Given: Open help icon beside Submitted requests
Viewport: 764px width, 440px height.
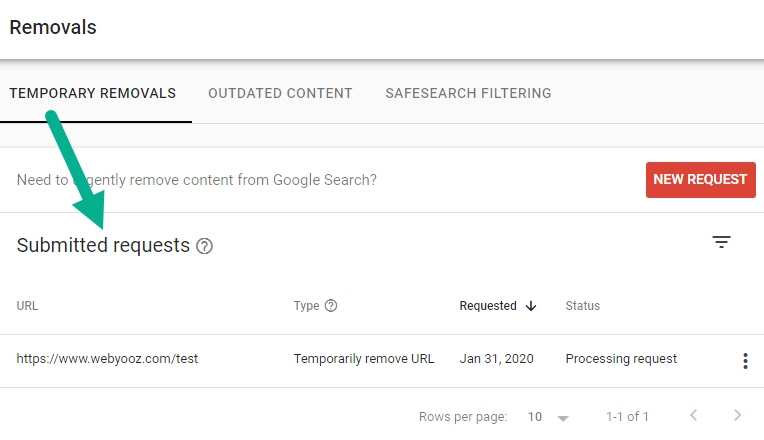Looking at the screenshot, I should (204, 246).
